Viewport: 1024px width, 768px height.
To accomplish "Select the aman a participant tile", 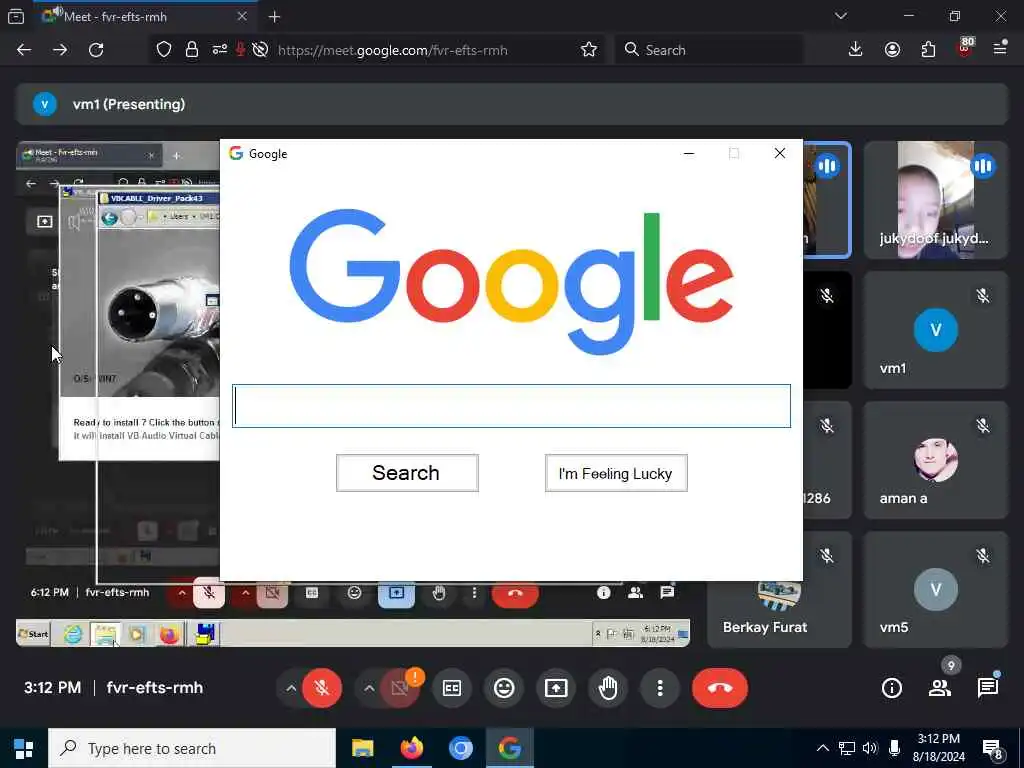I will pos(935,460).
